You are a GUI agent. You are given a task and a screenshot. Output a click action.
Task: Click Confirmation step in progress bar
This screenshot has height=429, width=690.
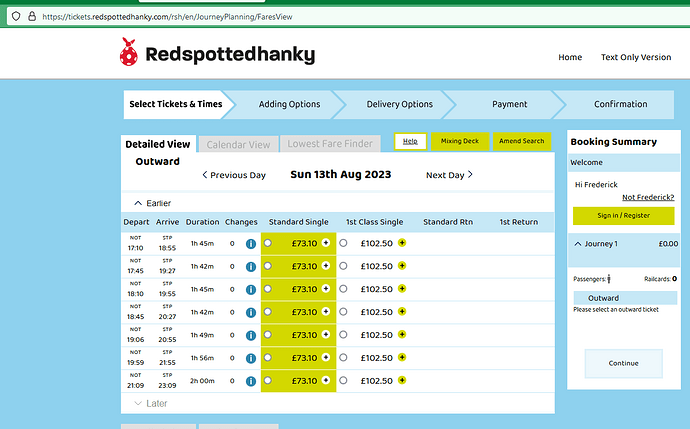(x=620, y=104)
